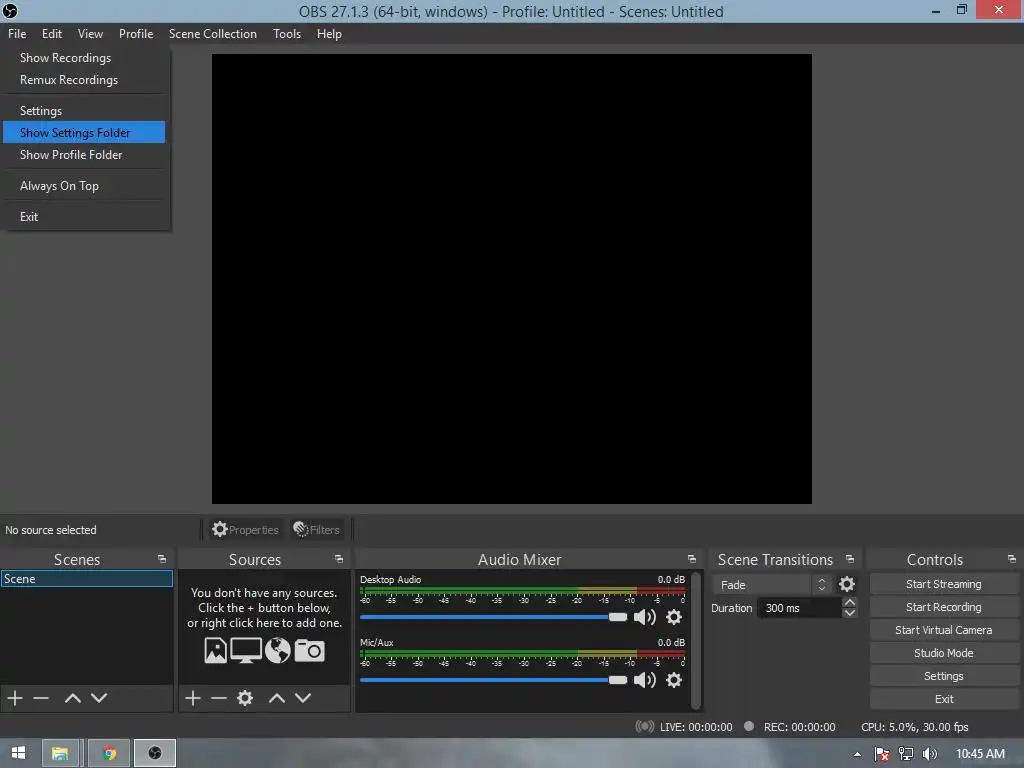
Task: Add a new scene with plus icon
Action: pyautogui.click(x=15, y=698)
